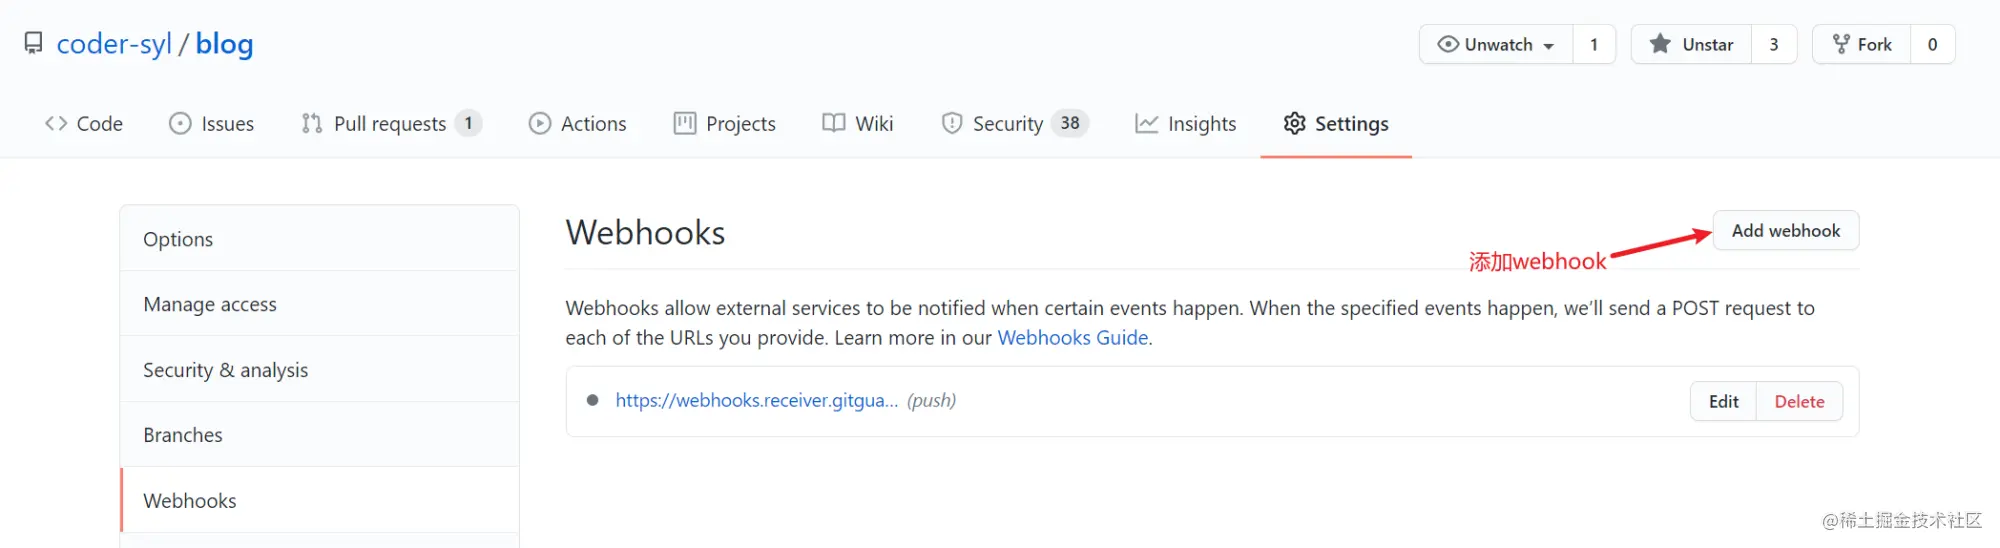Select Webhooks in the settings sidebar
The image size is (2000, 548).
pyautogui.click(x=320, y=500)
